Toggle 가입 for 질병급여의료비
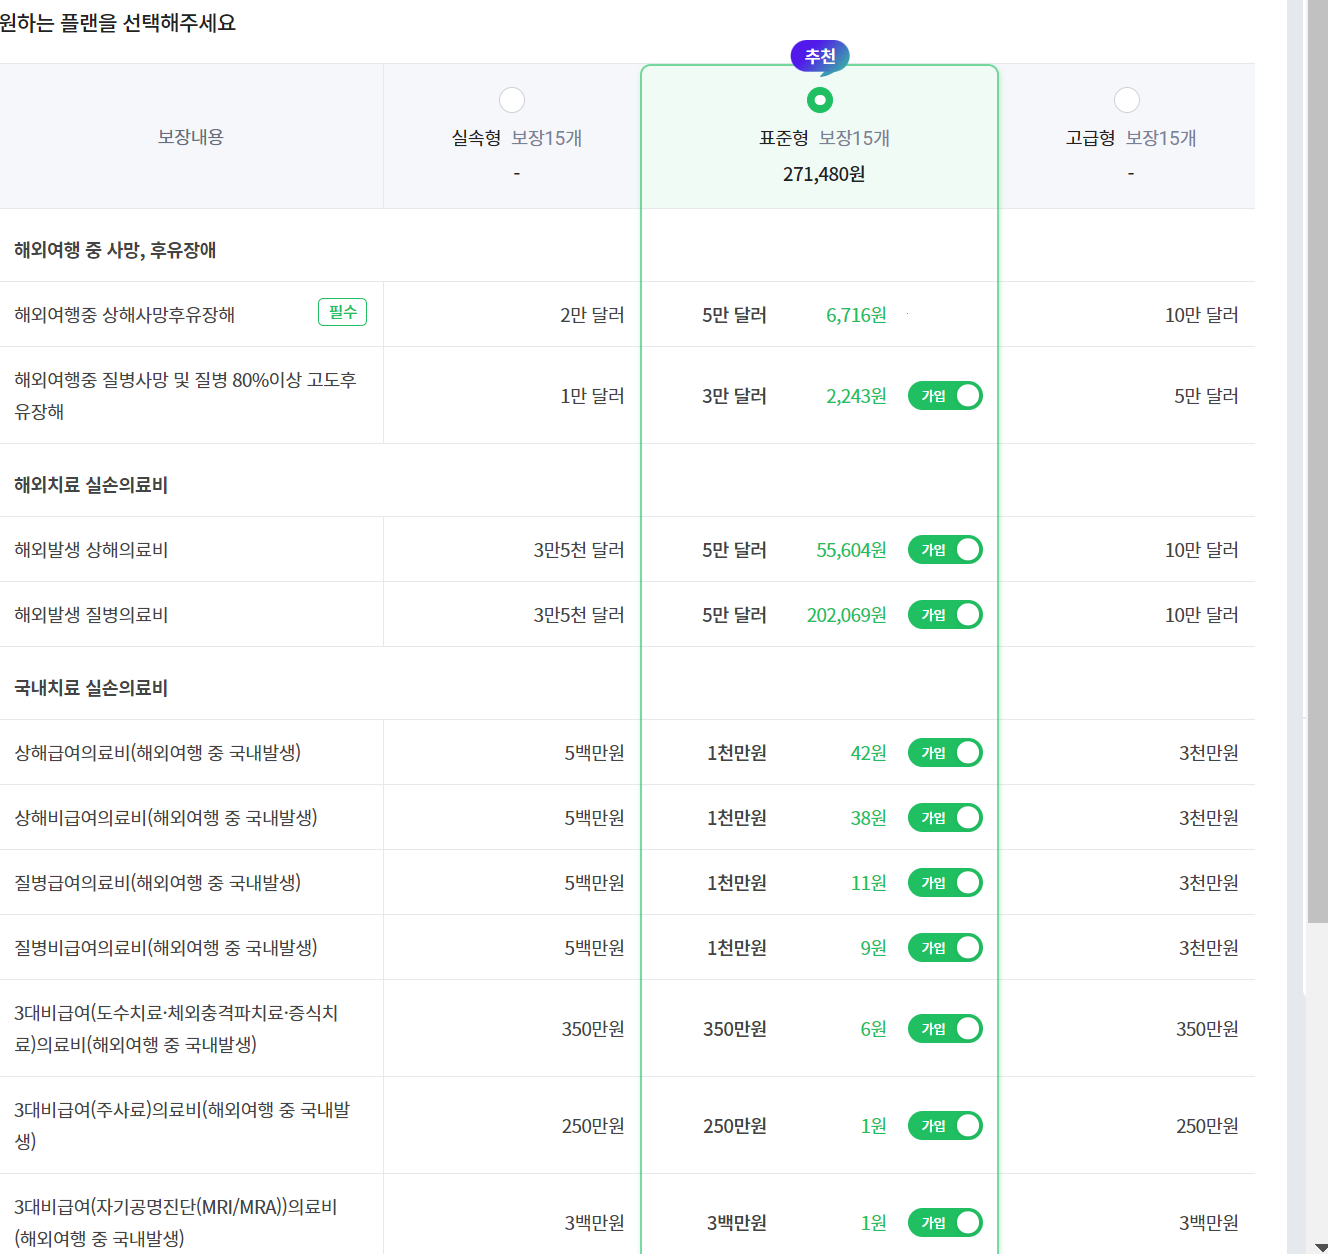Screen dimensions: 1328x1254 945,883
